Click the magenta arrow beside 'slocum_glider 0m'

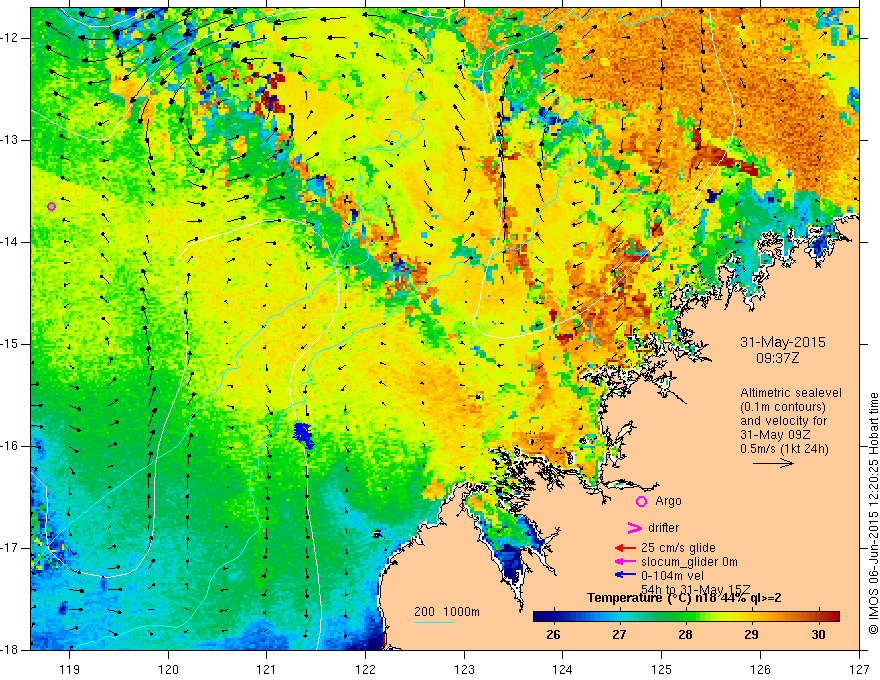625,562
